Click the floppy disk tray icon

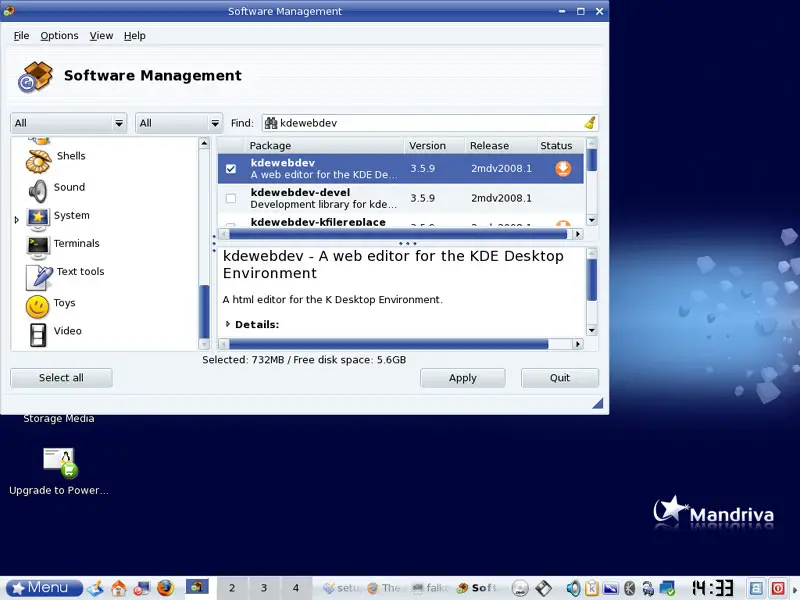pos(543,588)
